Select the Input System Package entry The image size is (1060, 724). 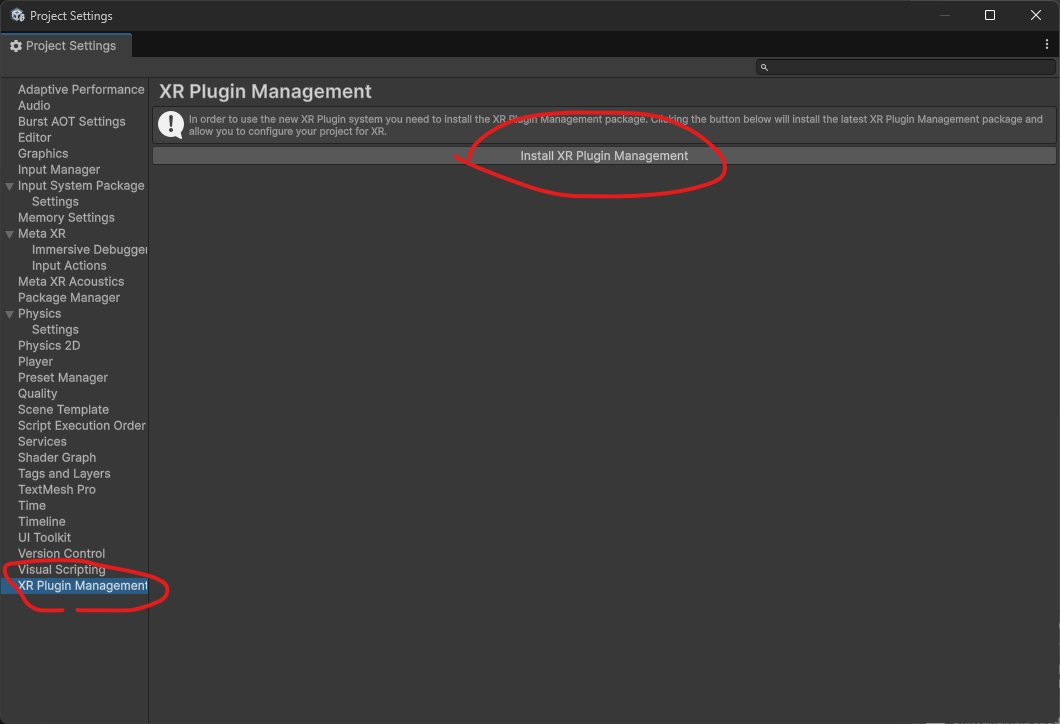point(81,185)
